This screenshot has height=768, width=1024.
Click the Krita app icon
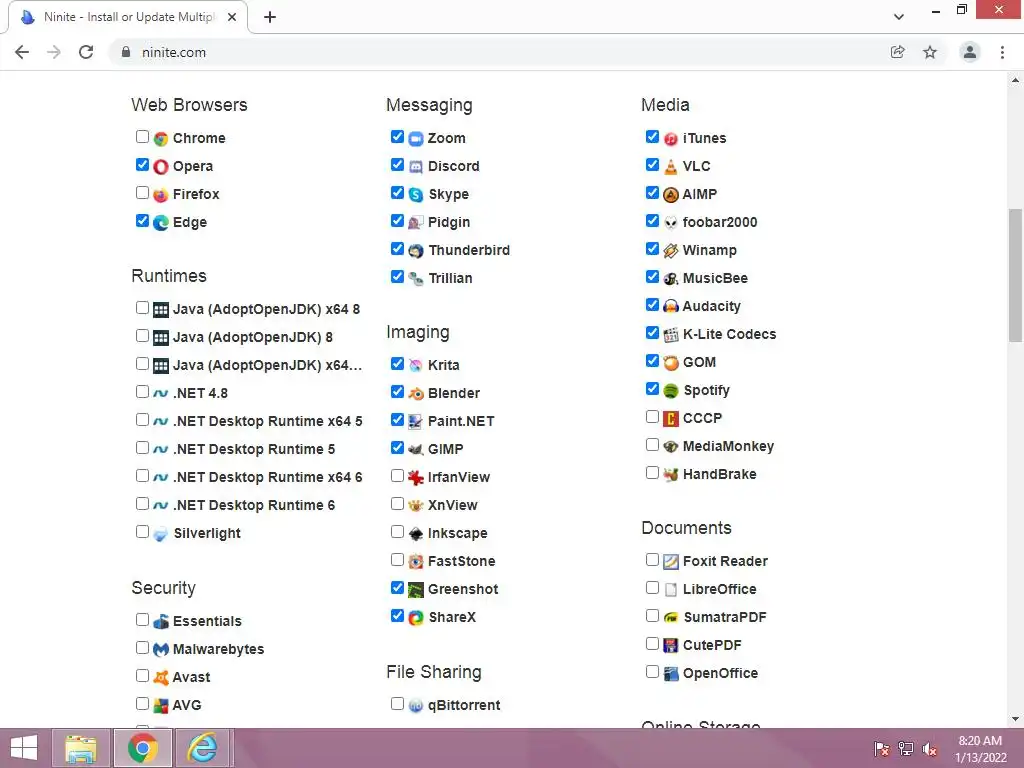click(x=416, y=366)
